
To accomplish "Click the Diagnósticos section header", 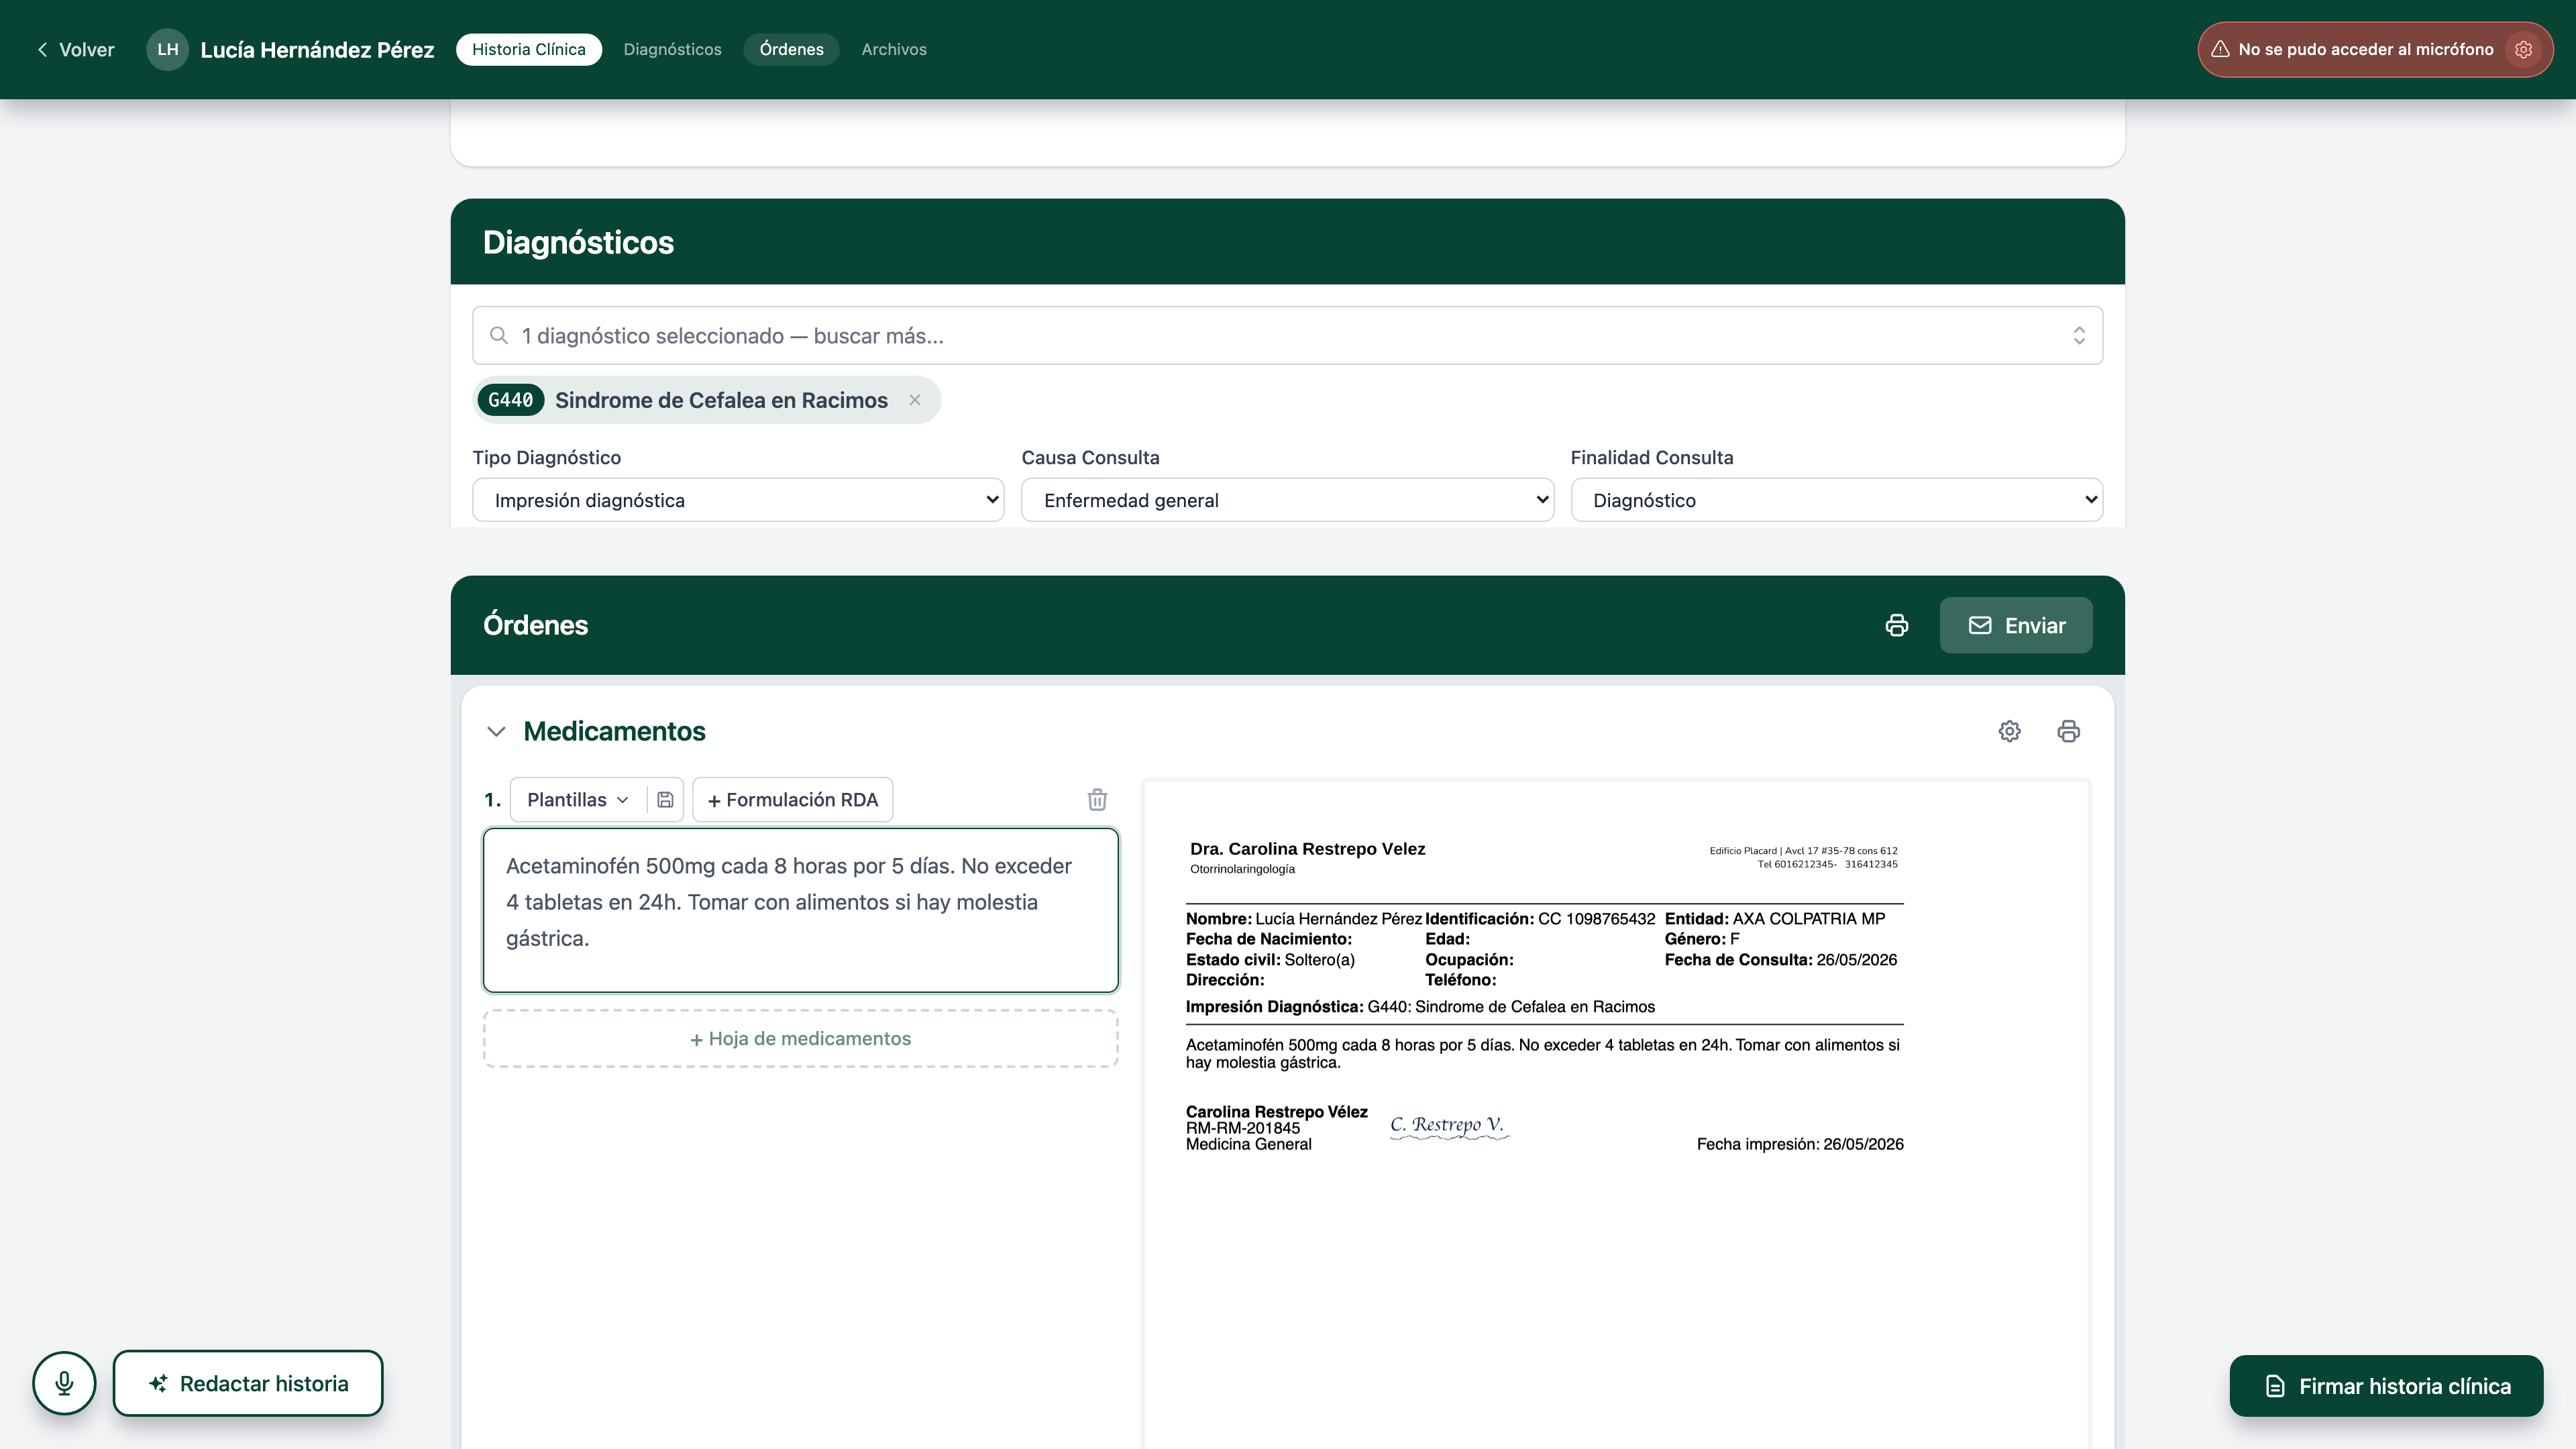I will pos(1287,241).
